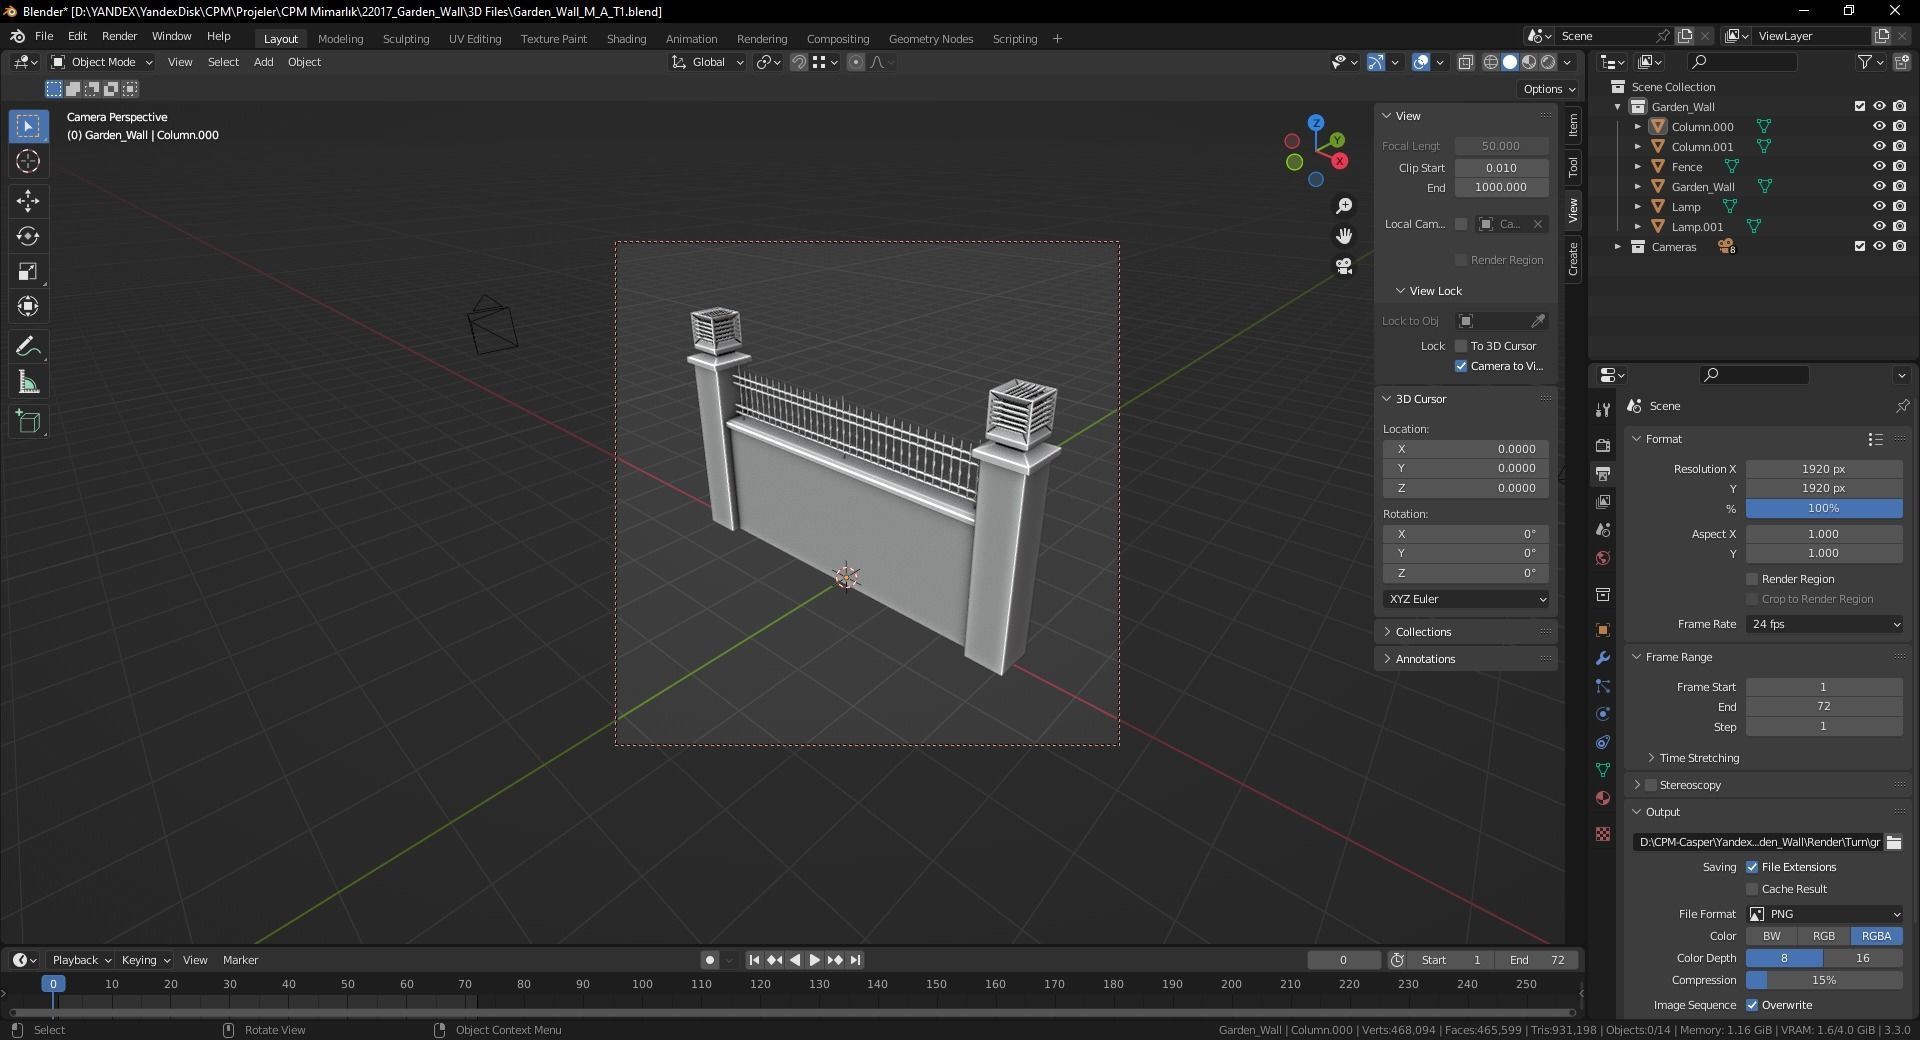The width and height of the screenshot is (1920, 1040).
Task: Switch to rendered viewport shading
Action: [x=1548, y=62]
